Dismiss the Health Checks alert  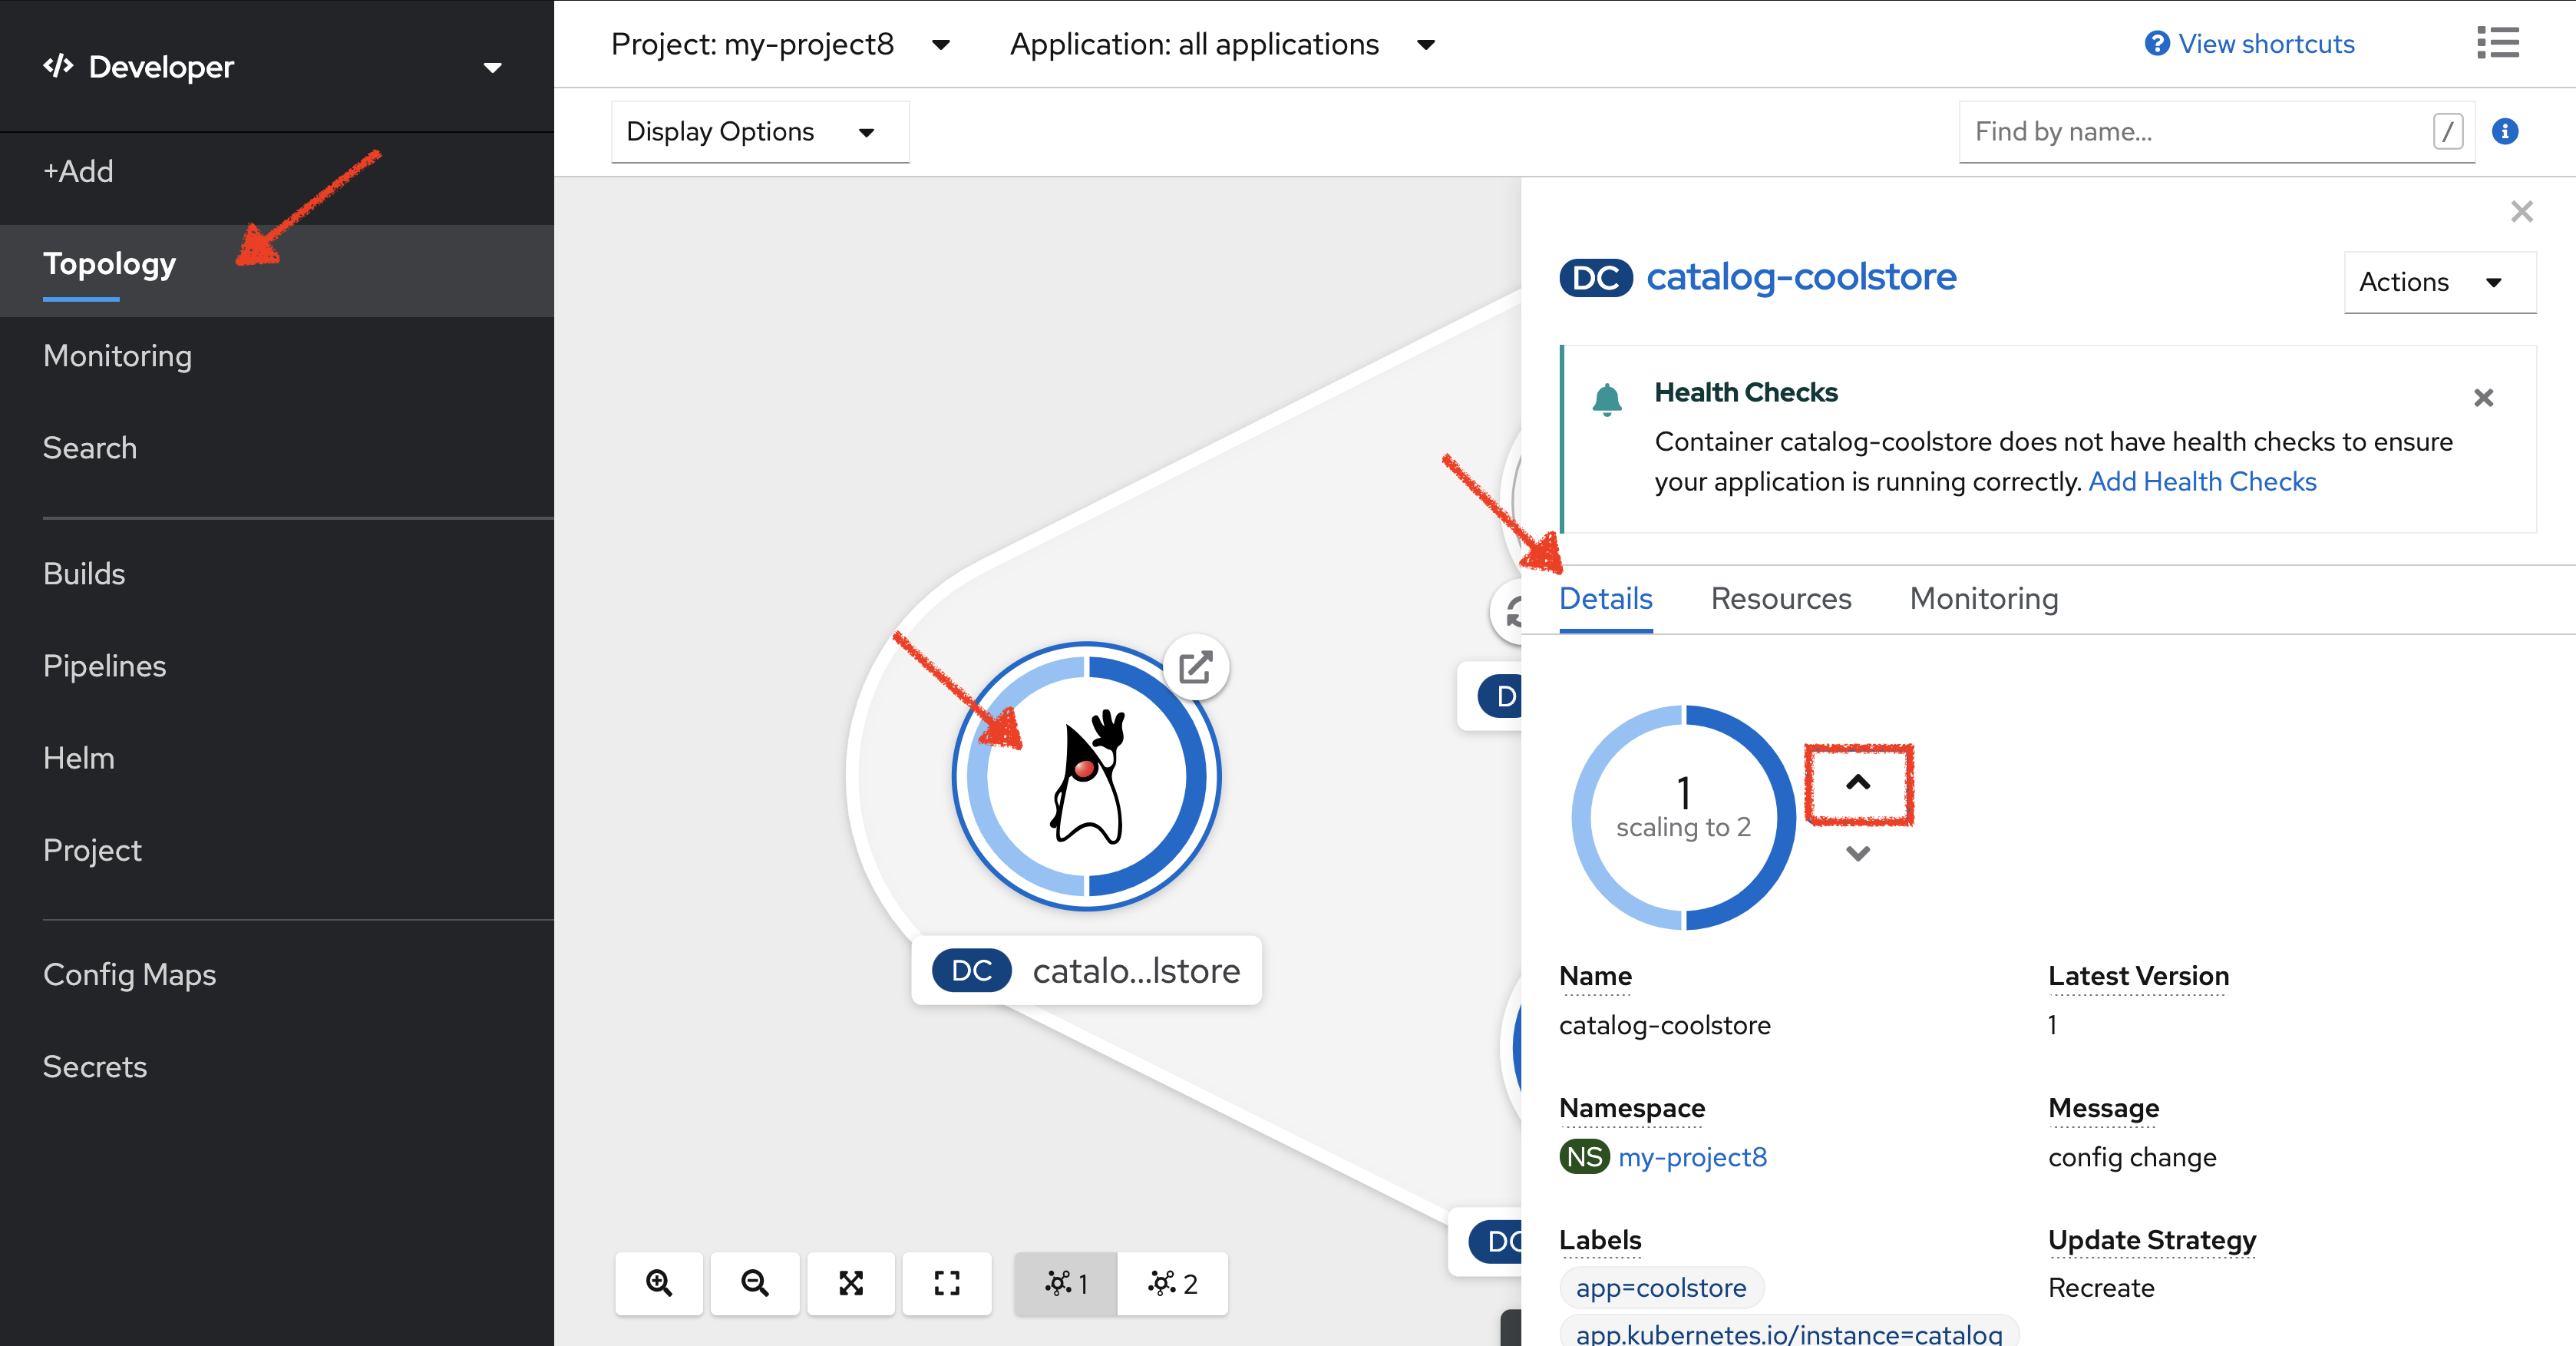2483,398
